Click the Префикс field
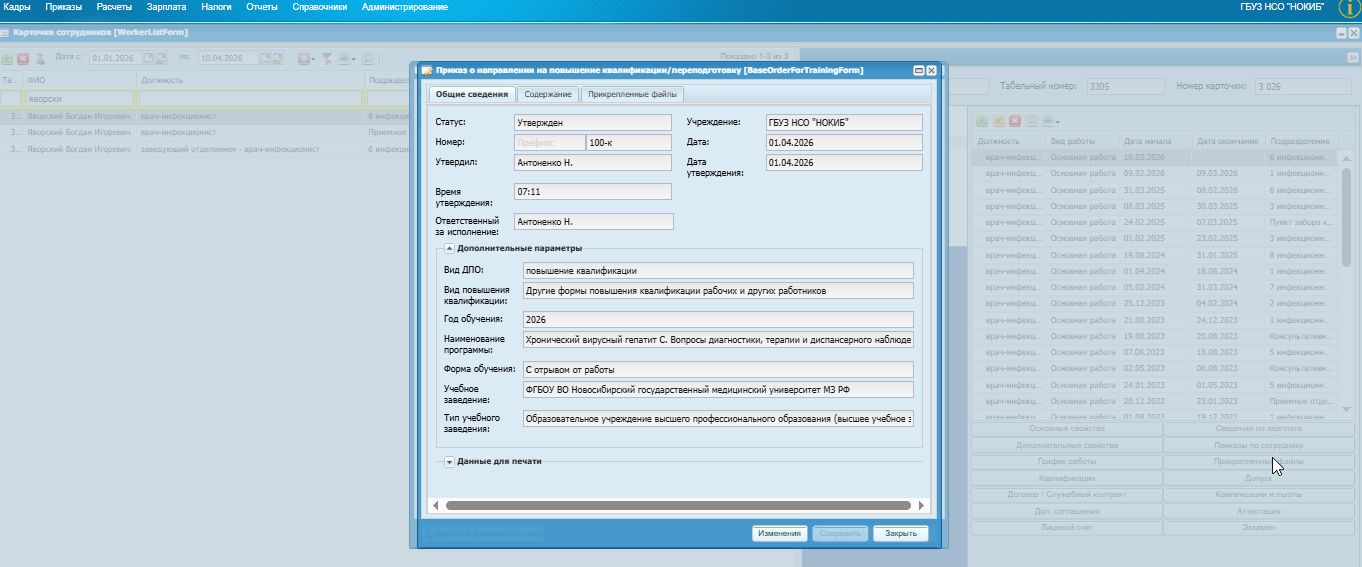This screenshot has height=567, width=1362. pos(549,143)
